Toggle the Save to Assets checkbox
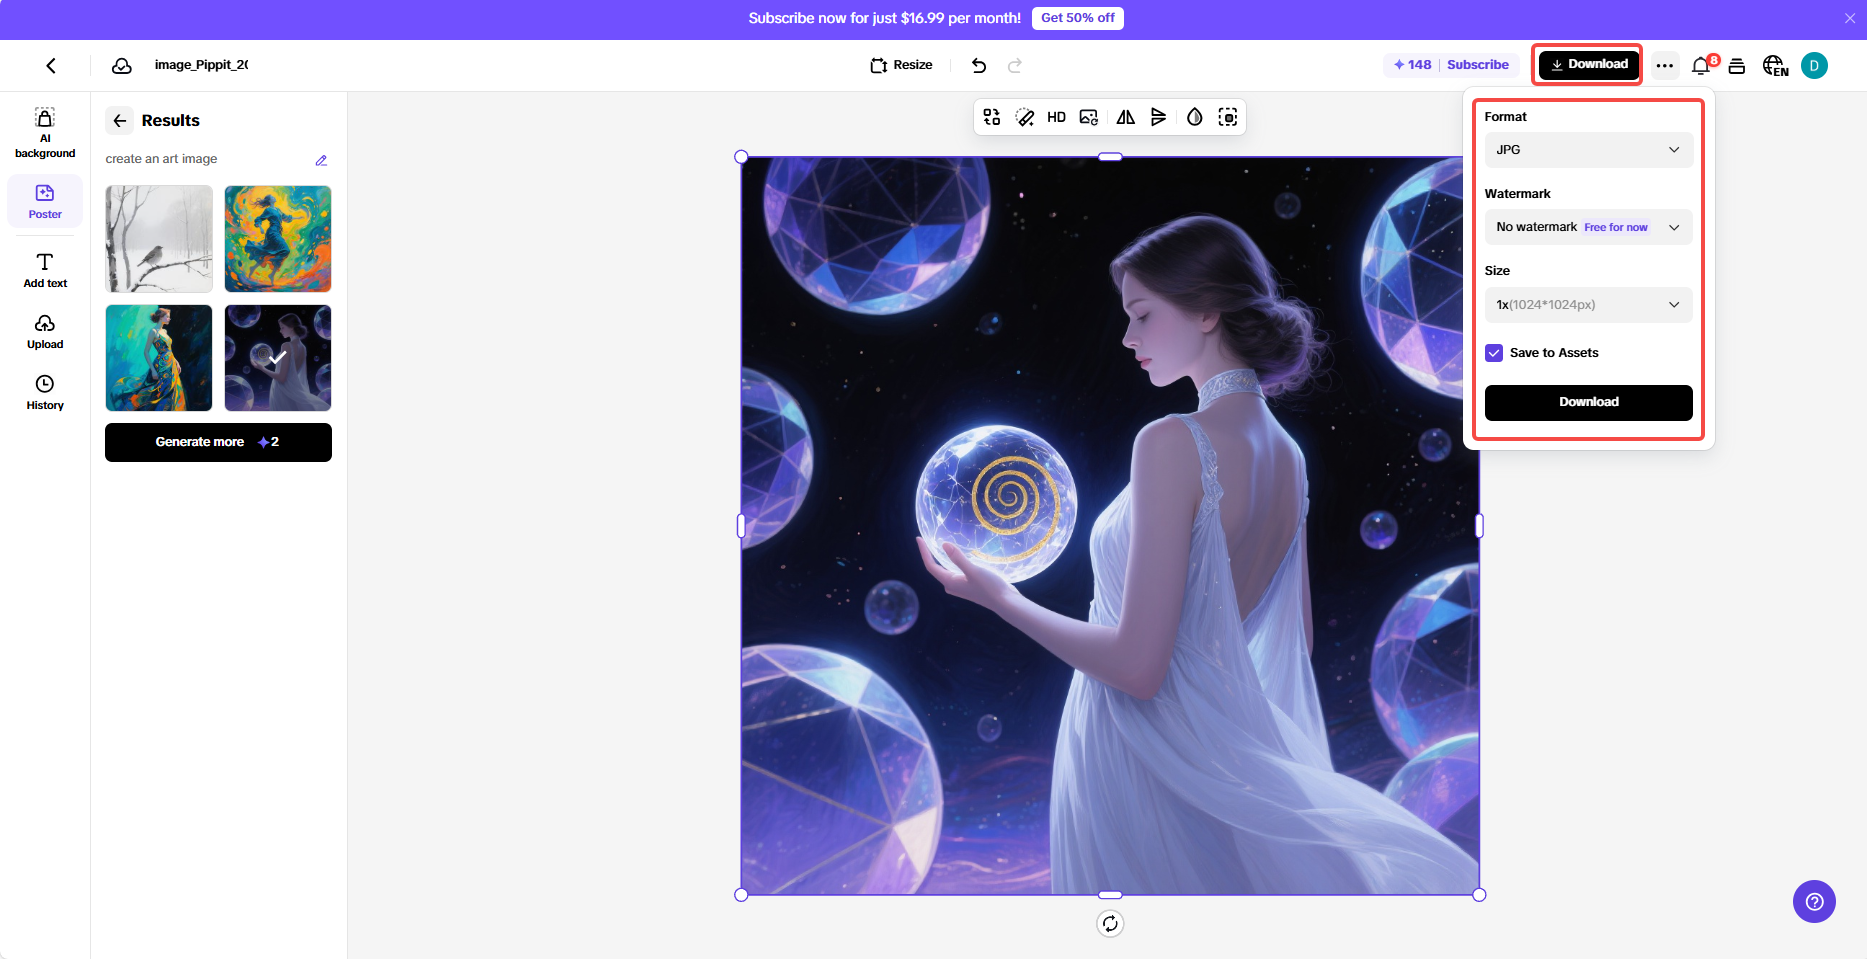The image size is (1867, 959). click(x=1494, y=353)
